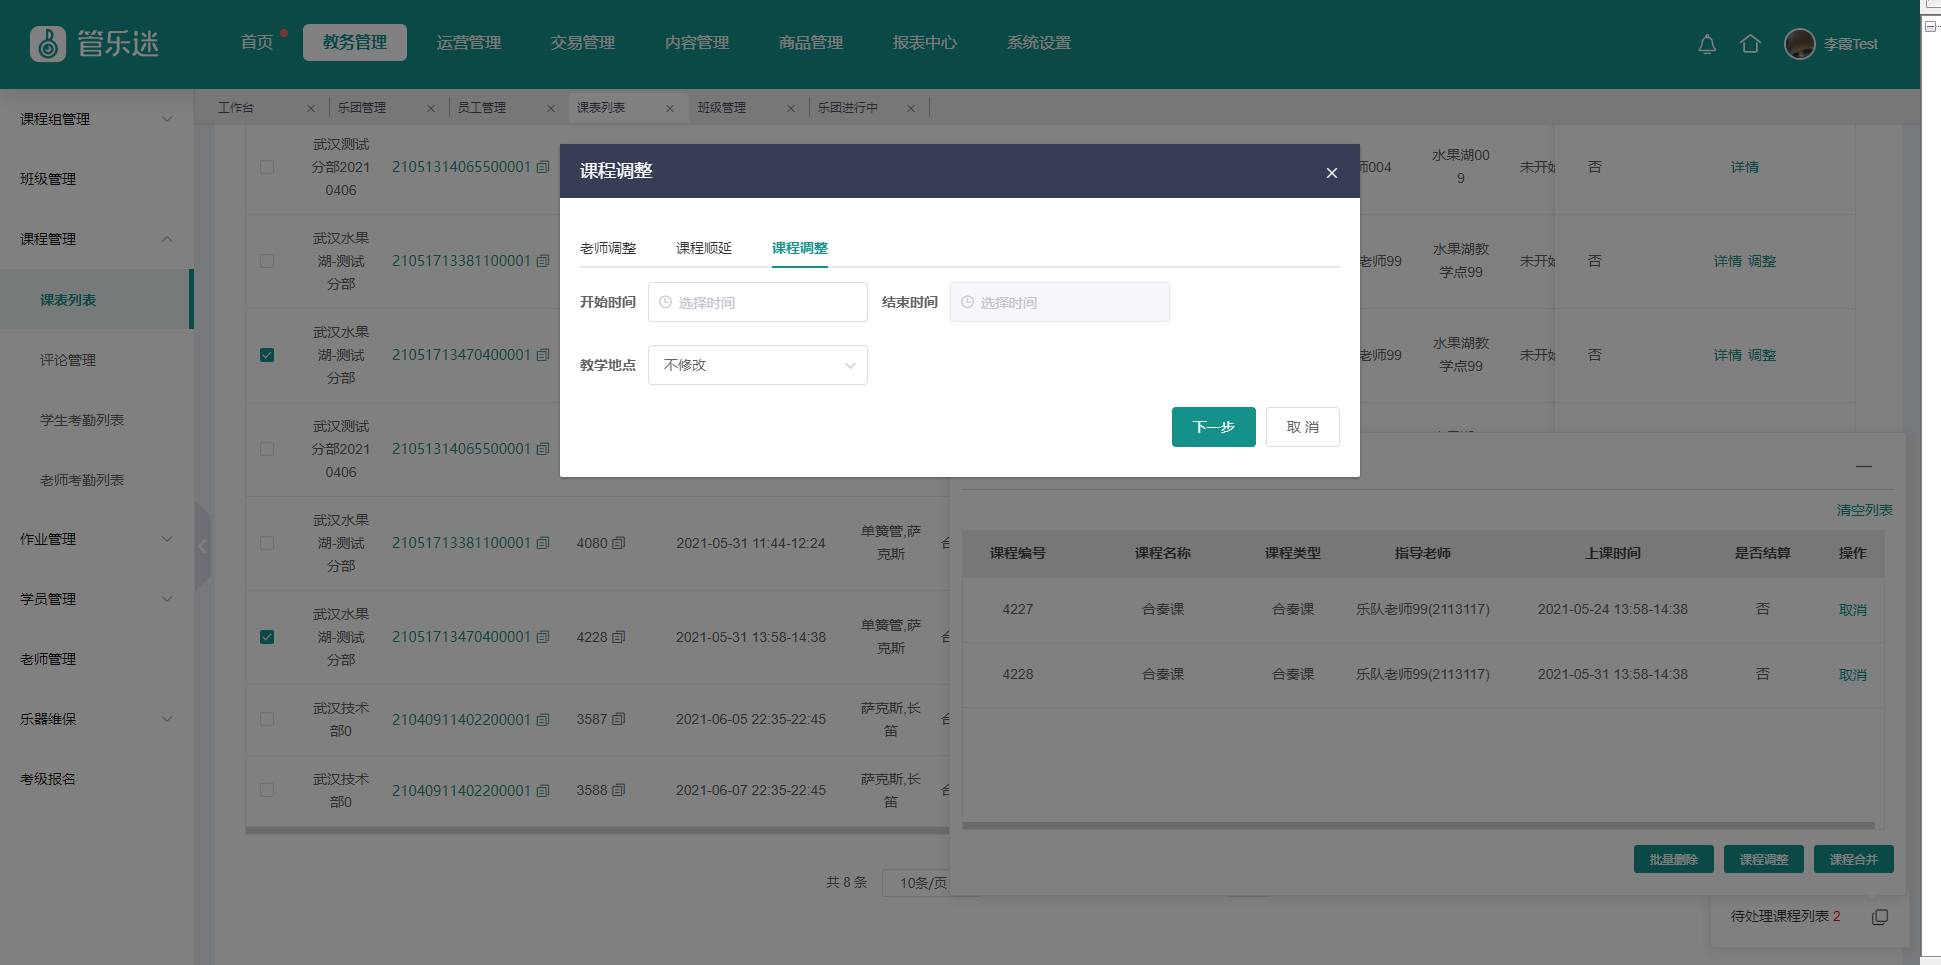Image resolution: width=1941 pixels, height=965 pixels.
Task: Close the 乐团管理 tab with its X
Action: [431, 108]
